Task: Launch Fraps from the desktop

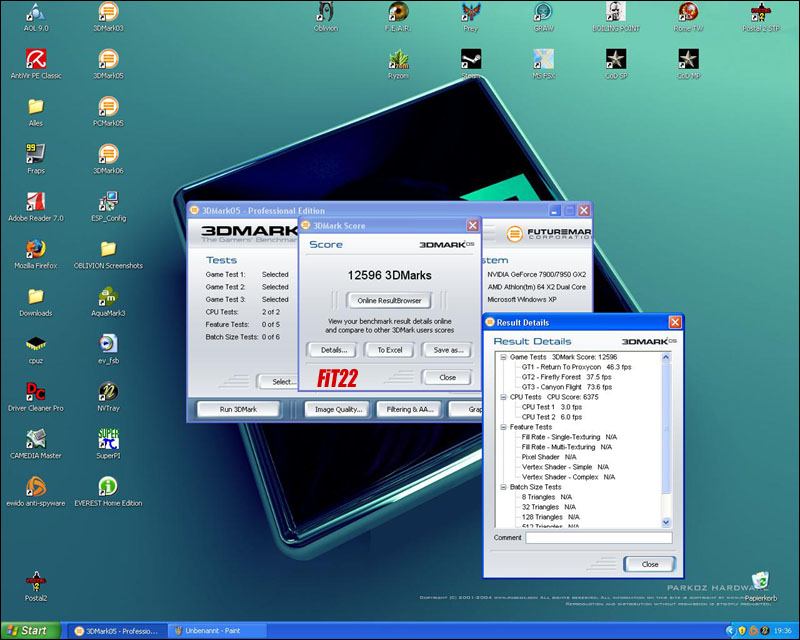Action: click(x=36, y=159)
